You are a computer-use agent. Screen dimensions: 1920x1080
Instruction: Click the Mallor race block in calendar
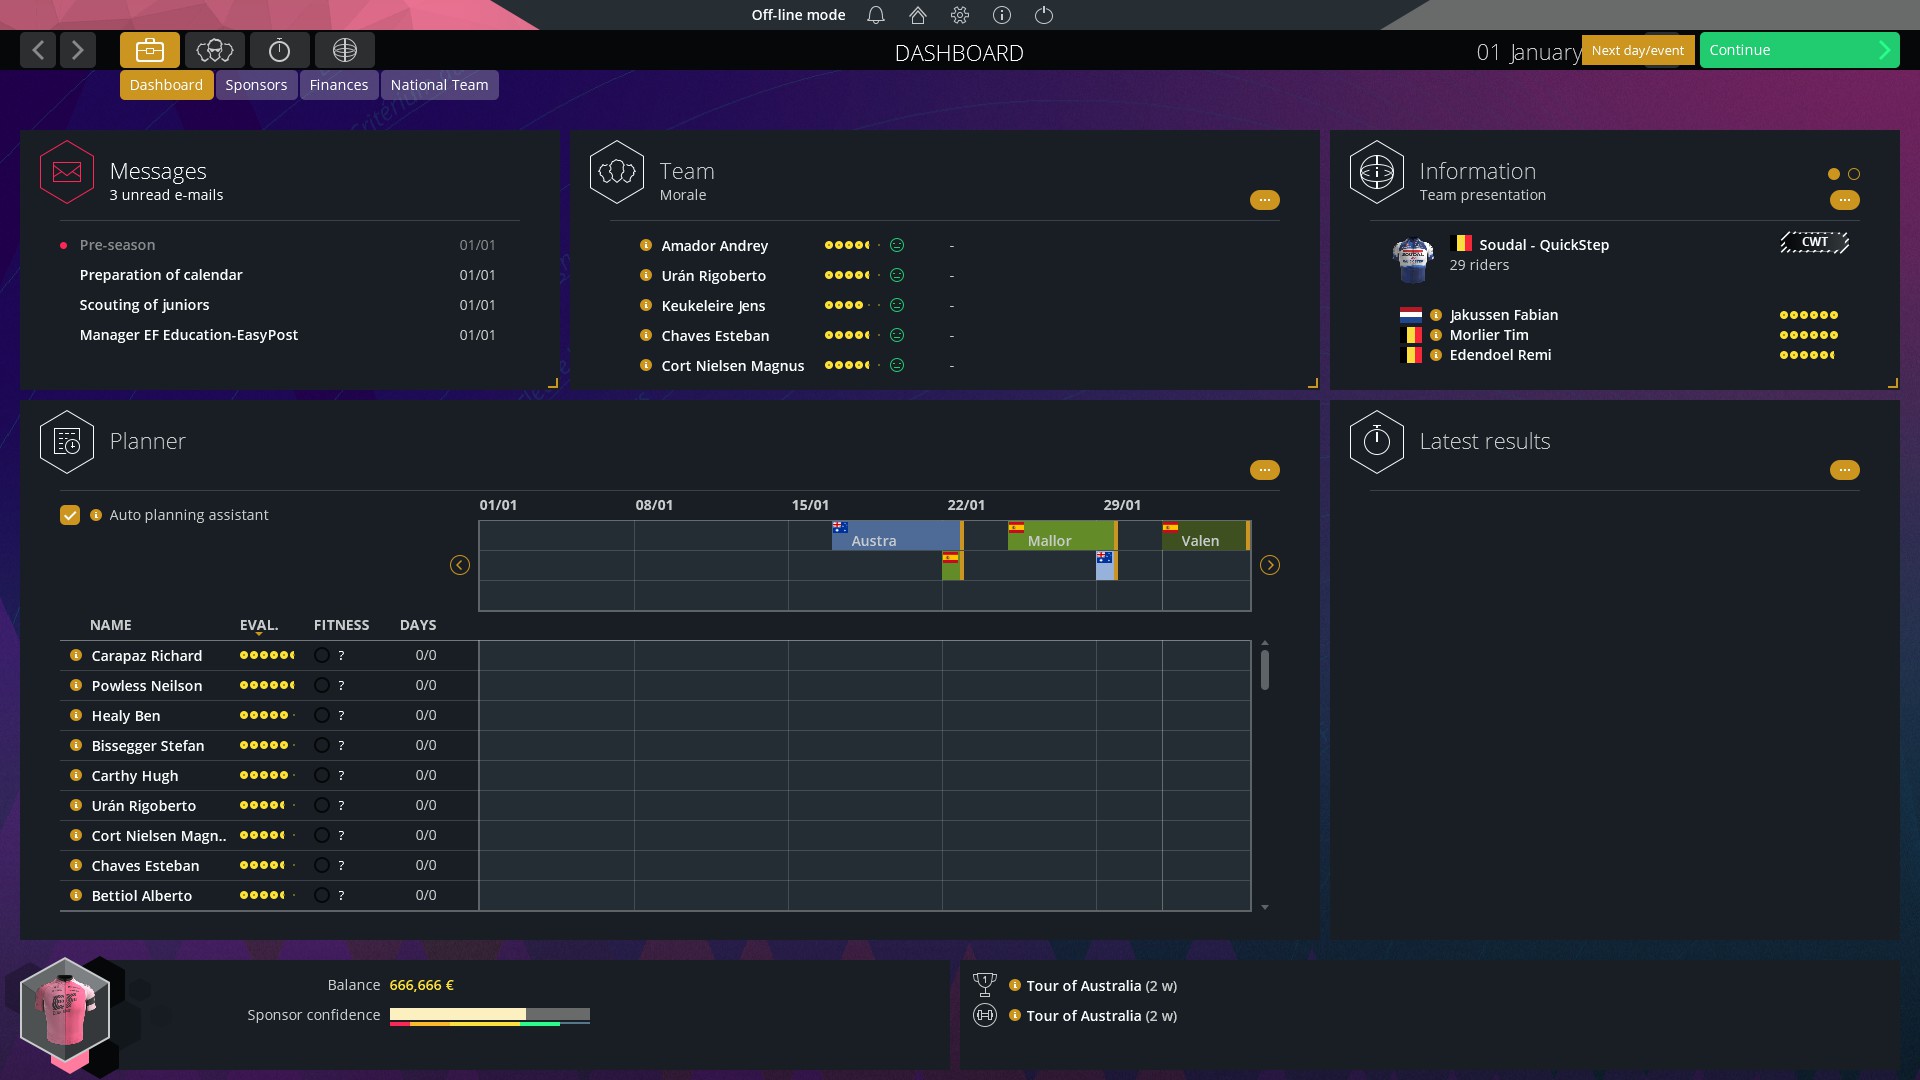coord(1062,536)
